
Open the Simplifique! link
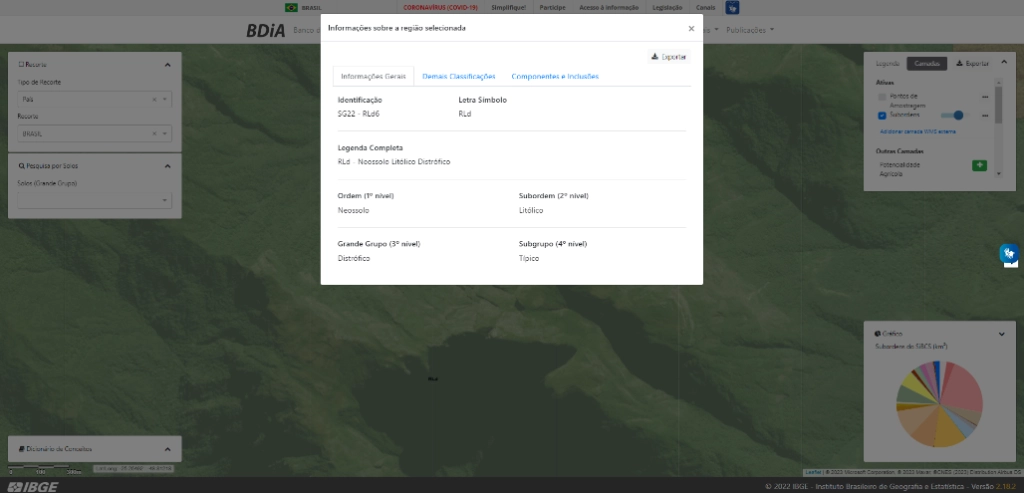(508, 8)
